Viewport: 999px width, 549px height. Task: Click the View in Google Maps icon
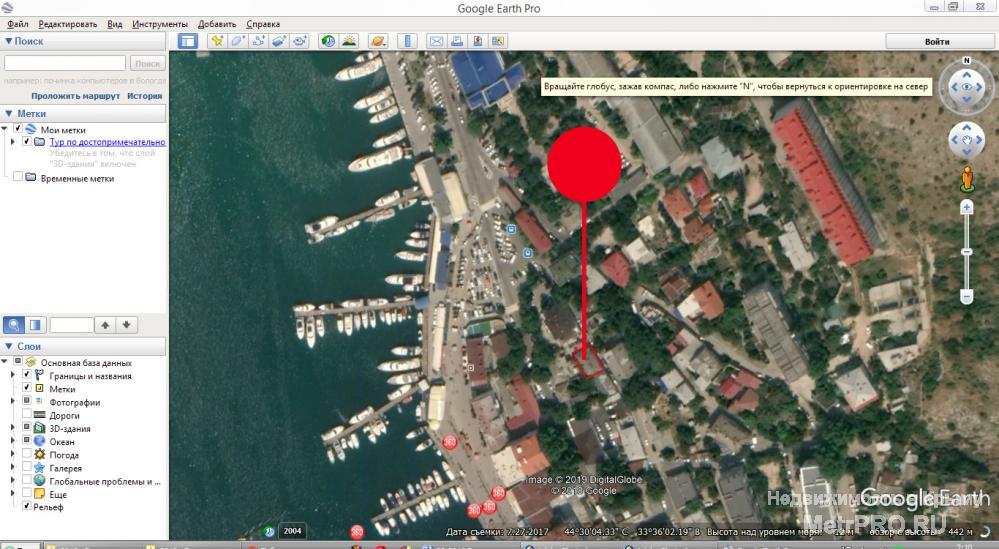[498, 41]
